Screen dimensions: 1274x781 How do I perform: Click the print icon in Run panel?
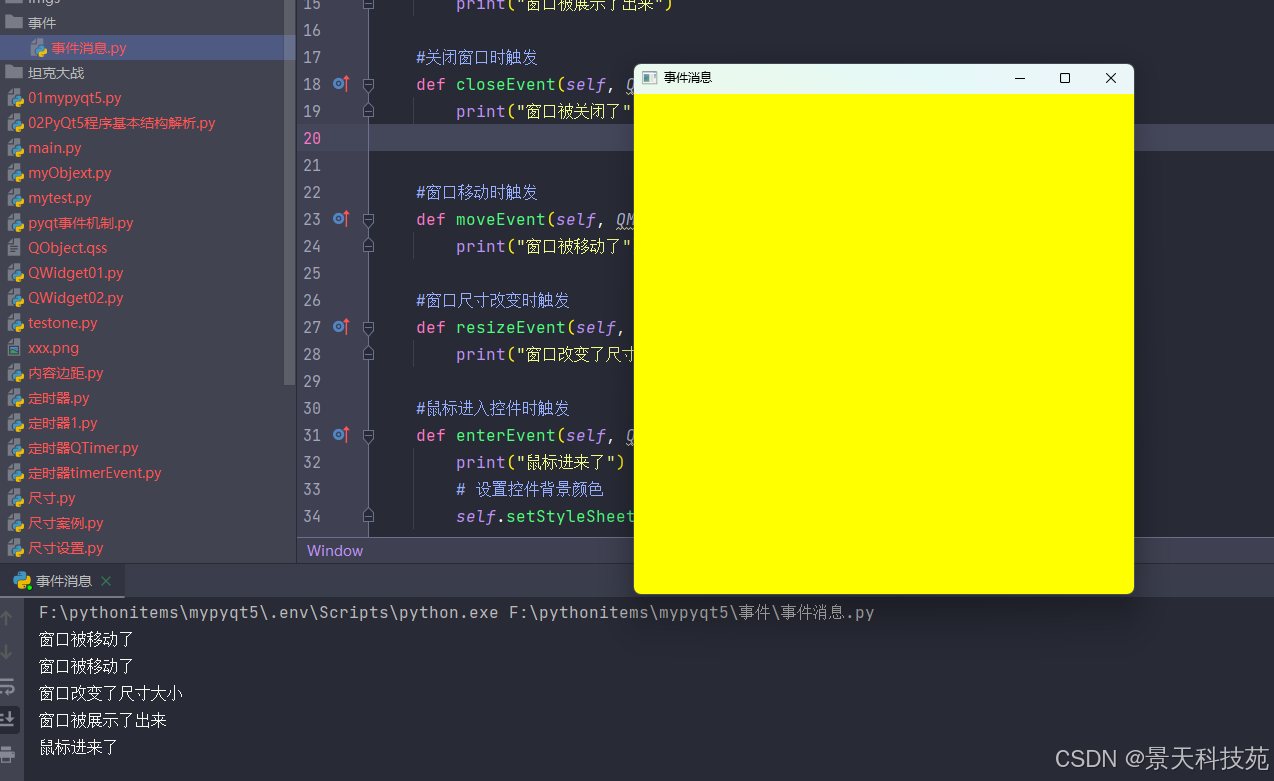click(x=8, y=753)
